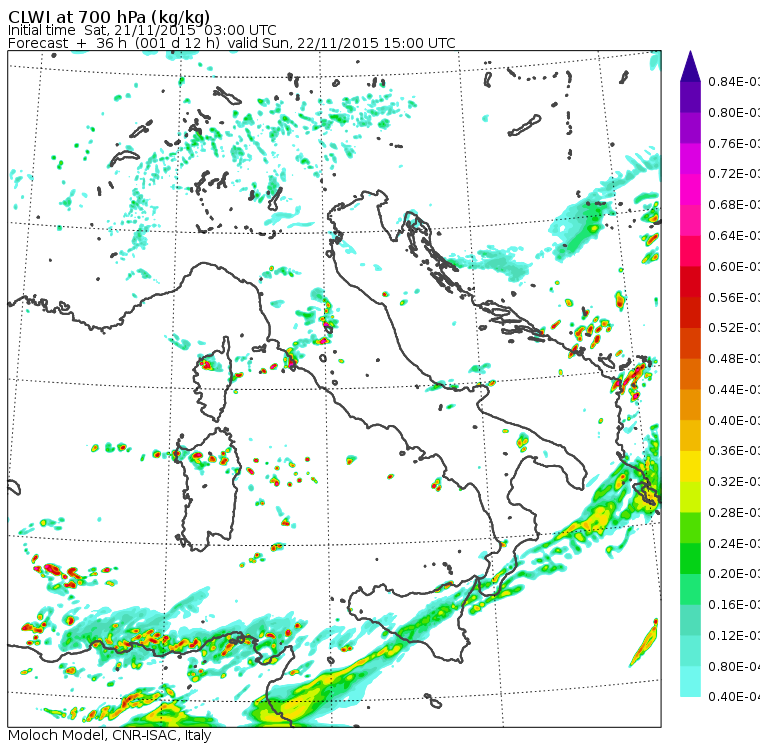Click the 'Moloch Model, CNR-ISAC, Italy' credit text
Screen dimensions: 760x749
pos(109,735)
